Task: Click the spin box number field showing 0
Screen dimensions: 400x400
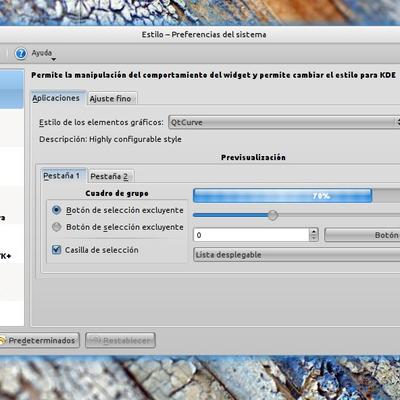Action: click(x=251, y=235)
